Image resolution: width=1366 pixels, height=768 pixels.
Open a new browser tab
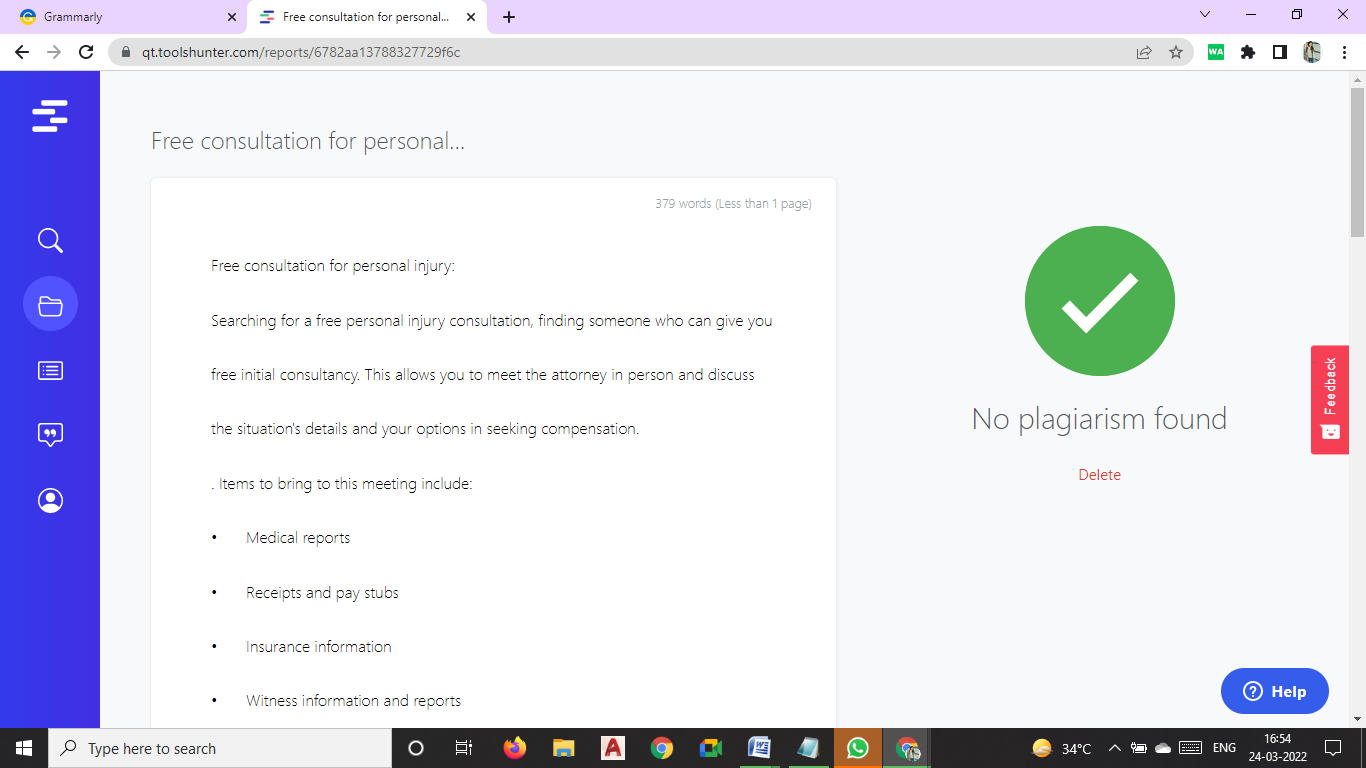click(509, 17)
